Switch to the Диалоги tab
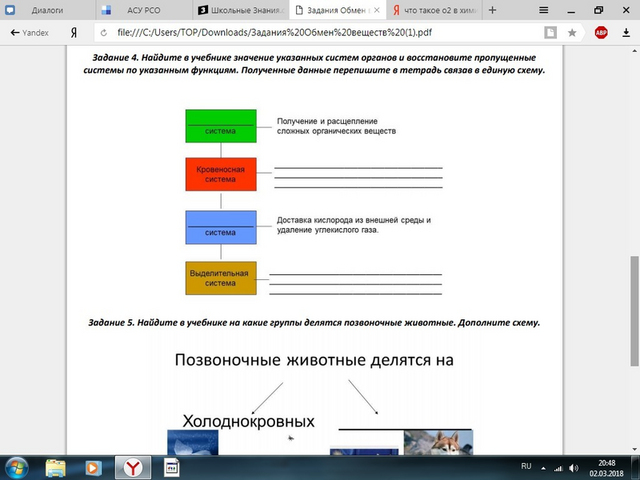This screenshot has height=480, width=640. [48, 10]
